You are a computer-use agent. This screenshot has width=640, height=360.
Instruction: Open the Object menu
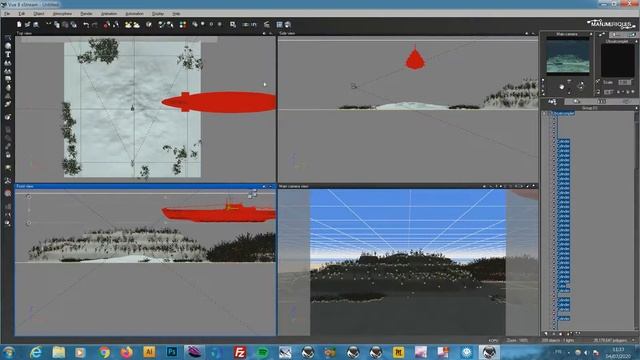coord(38,13)
